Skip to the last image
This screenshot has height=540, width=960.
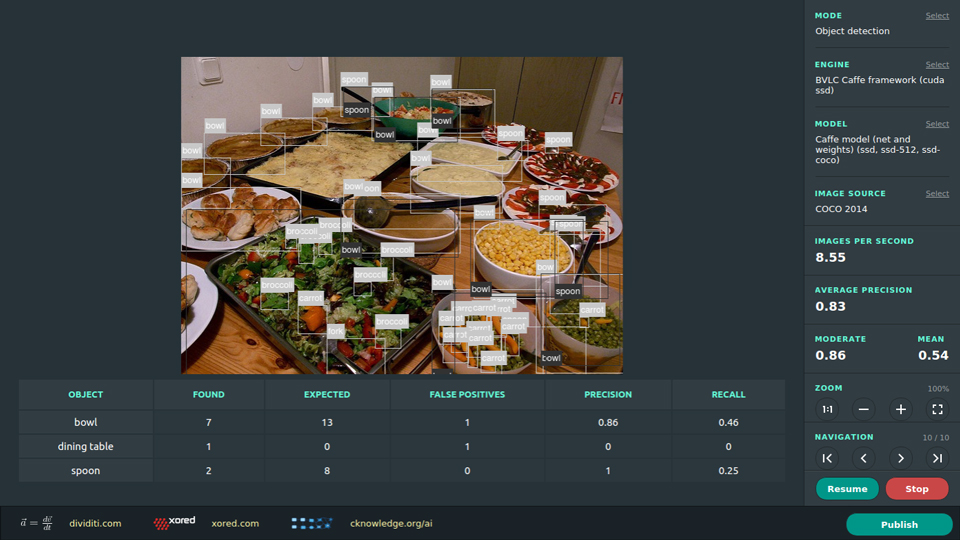click(x=937, y=458)
